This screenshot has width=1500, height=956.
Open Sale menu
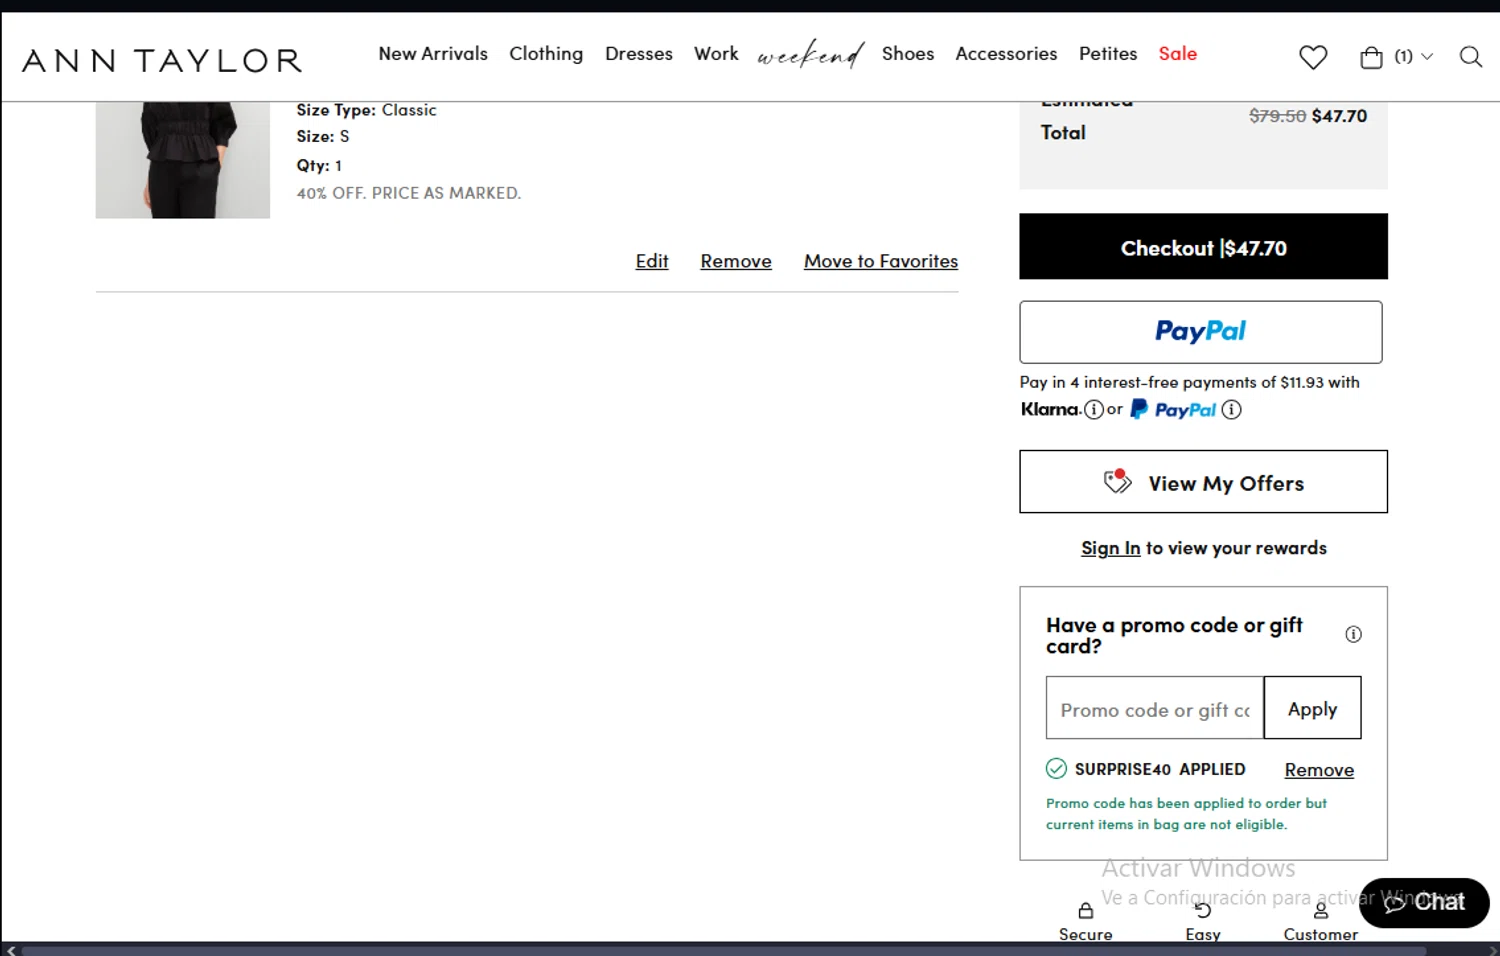coord(1178,54)
